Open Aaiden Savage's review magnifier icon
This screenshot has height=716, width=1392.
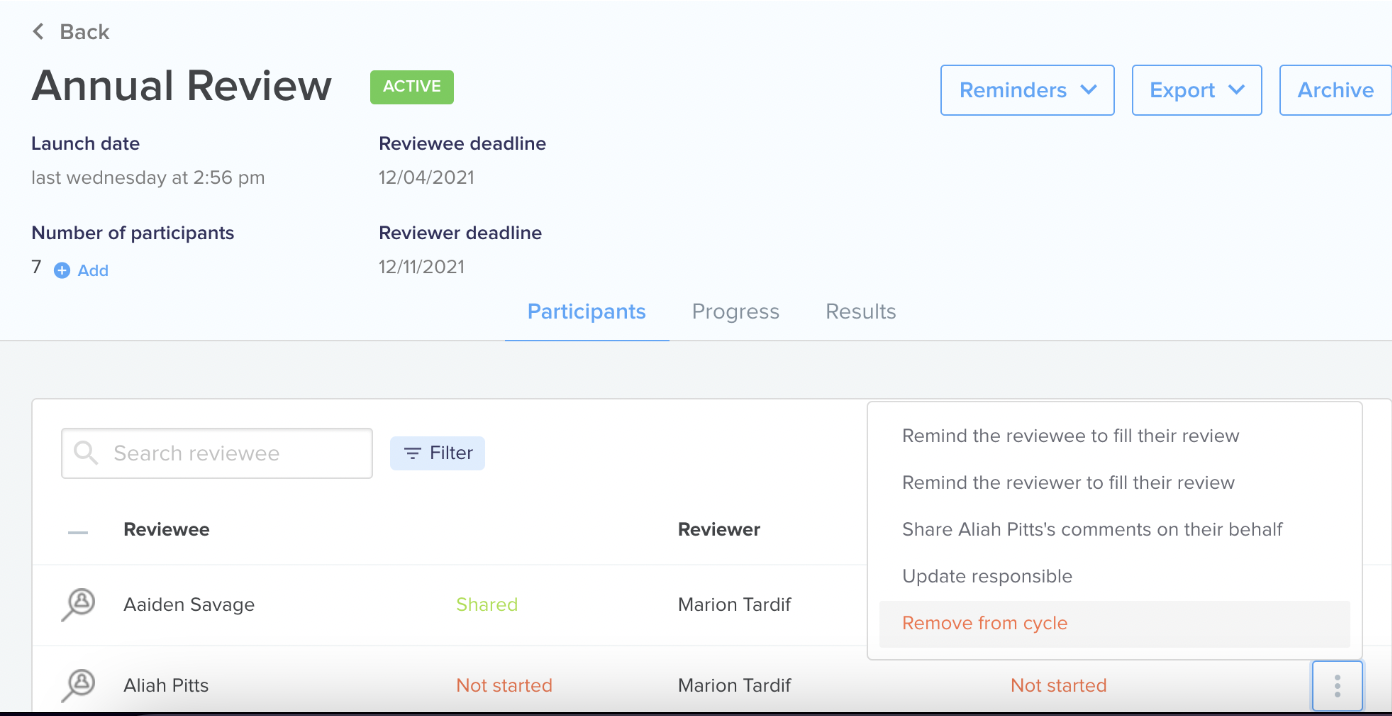[78, 604]
